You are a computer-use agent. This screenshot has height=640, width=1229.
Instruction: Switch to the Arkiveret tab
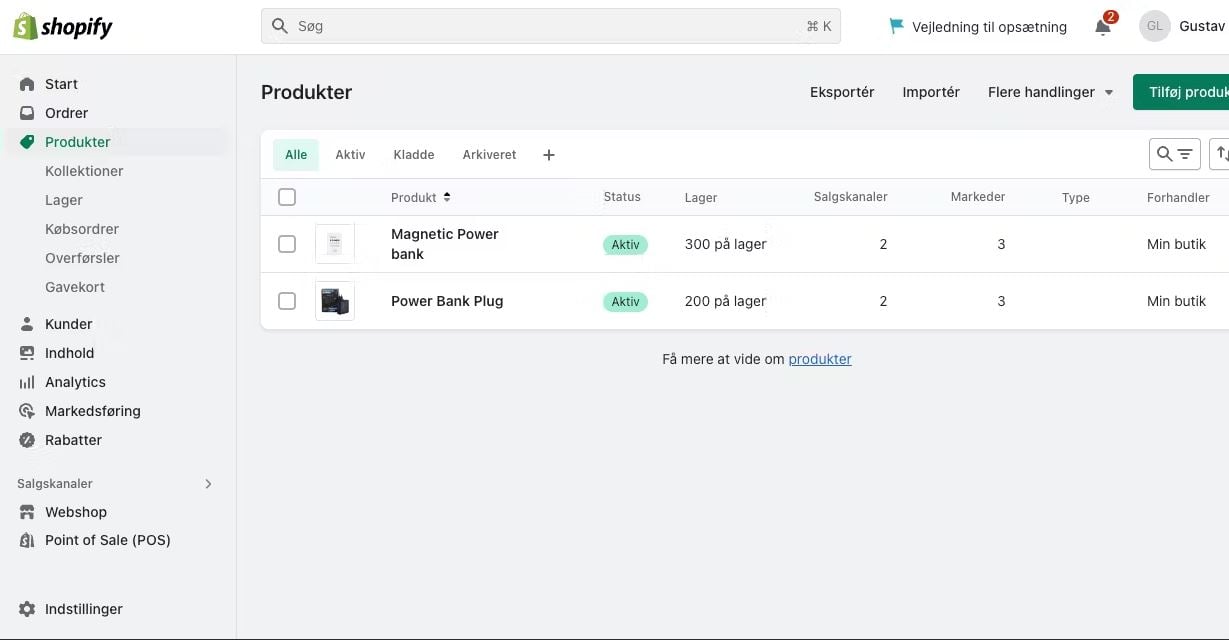pyautogui.click(x=489, y=155)
